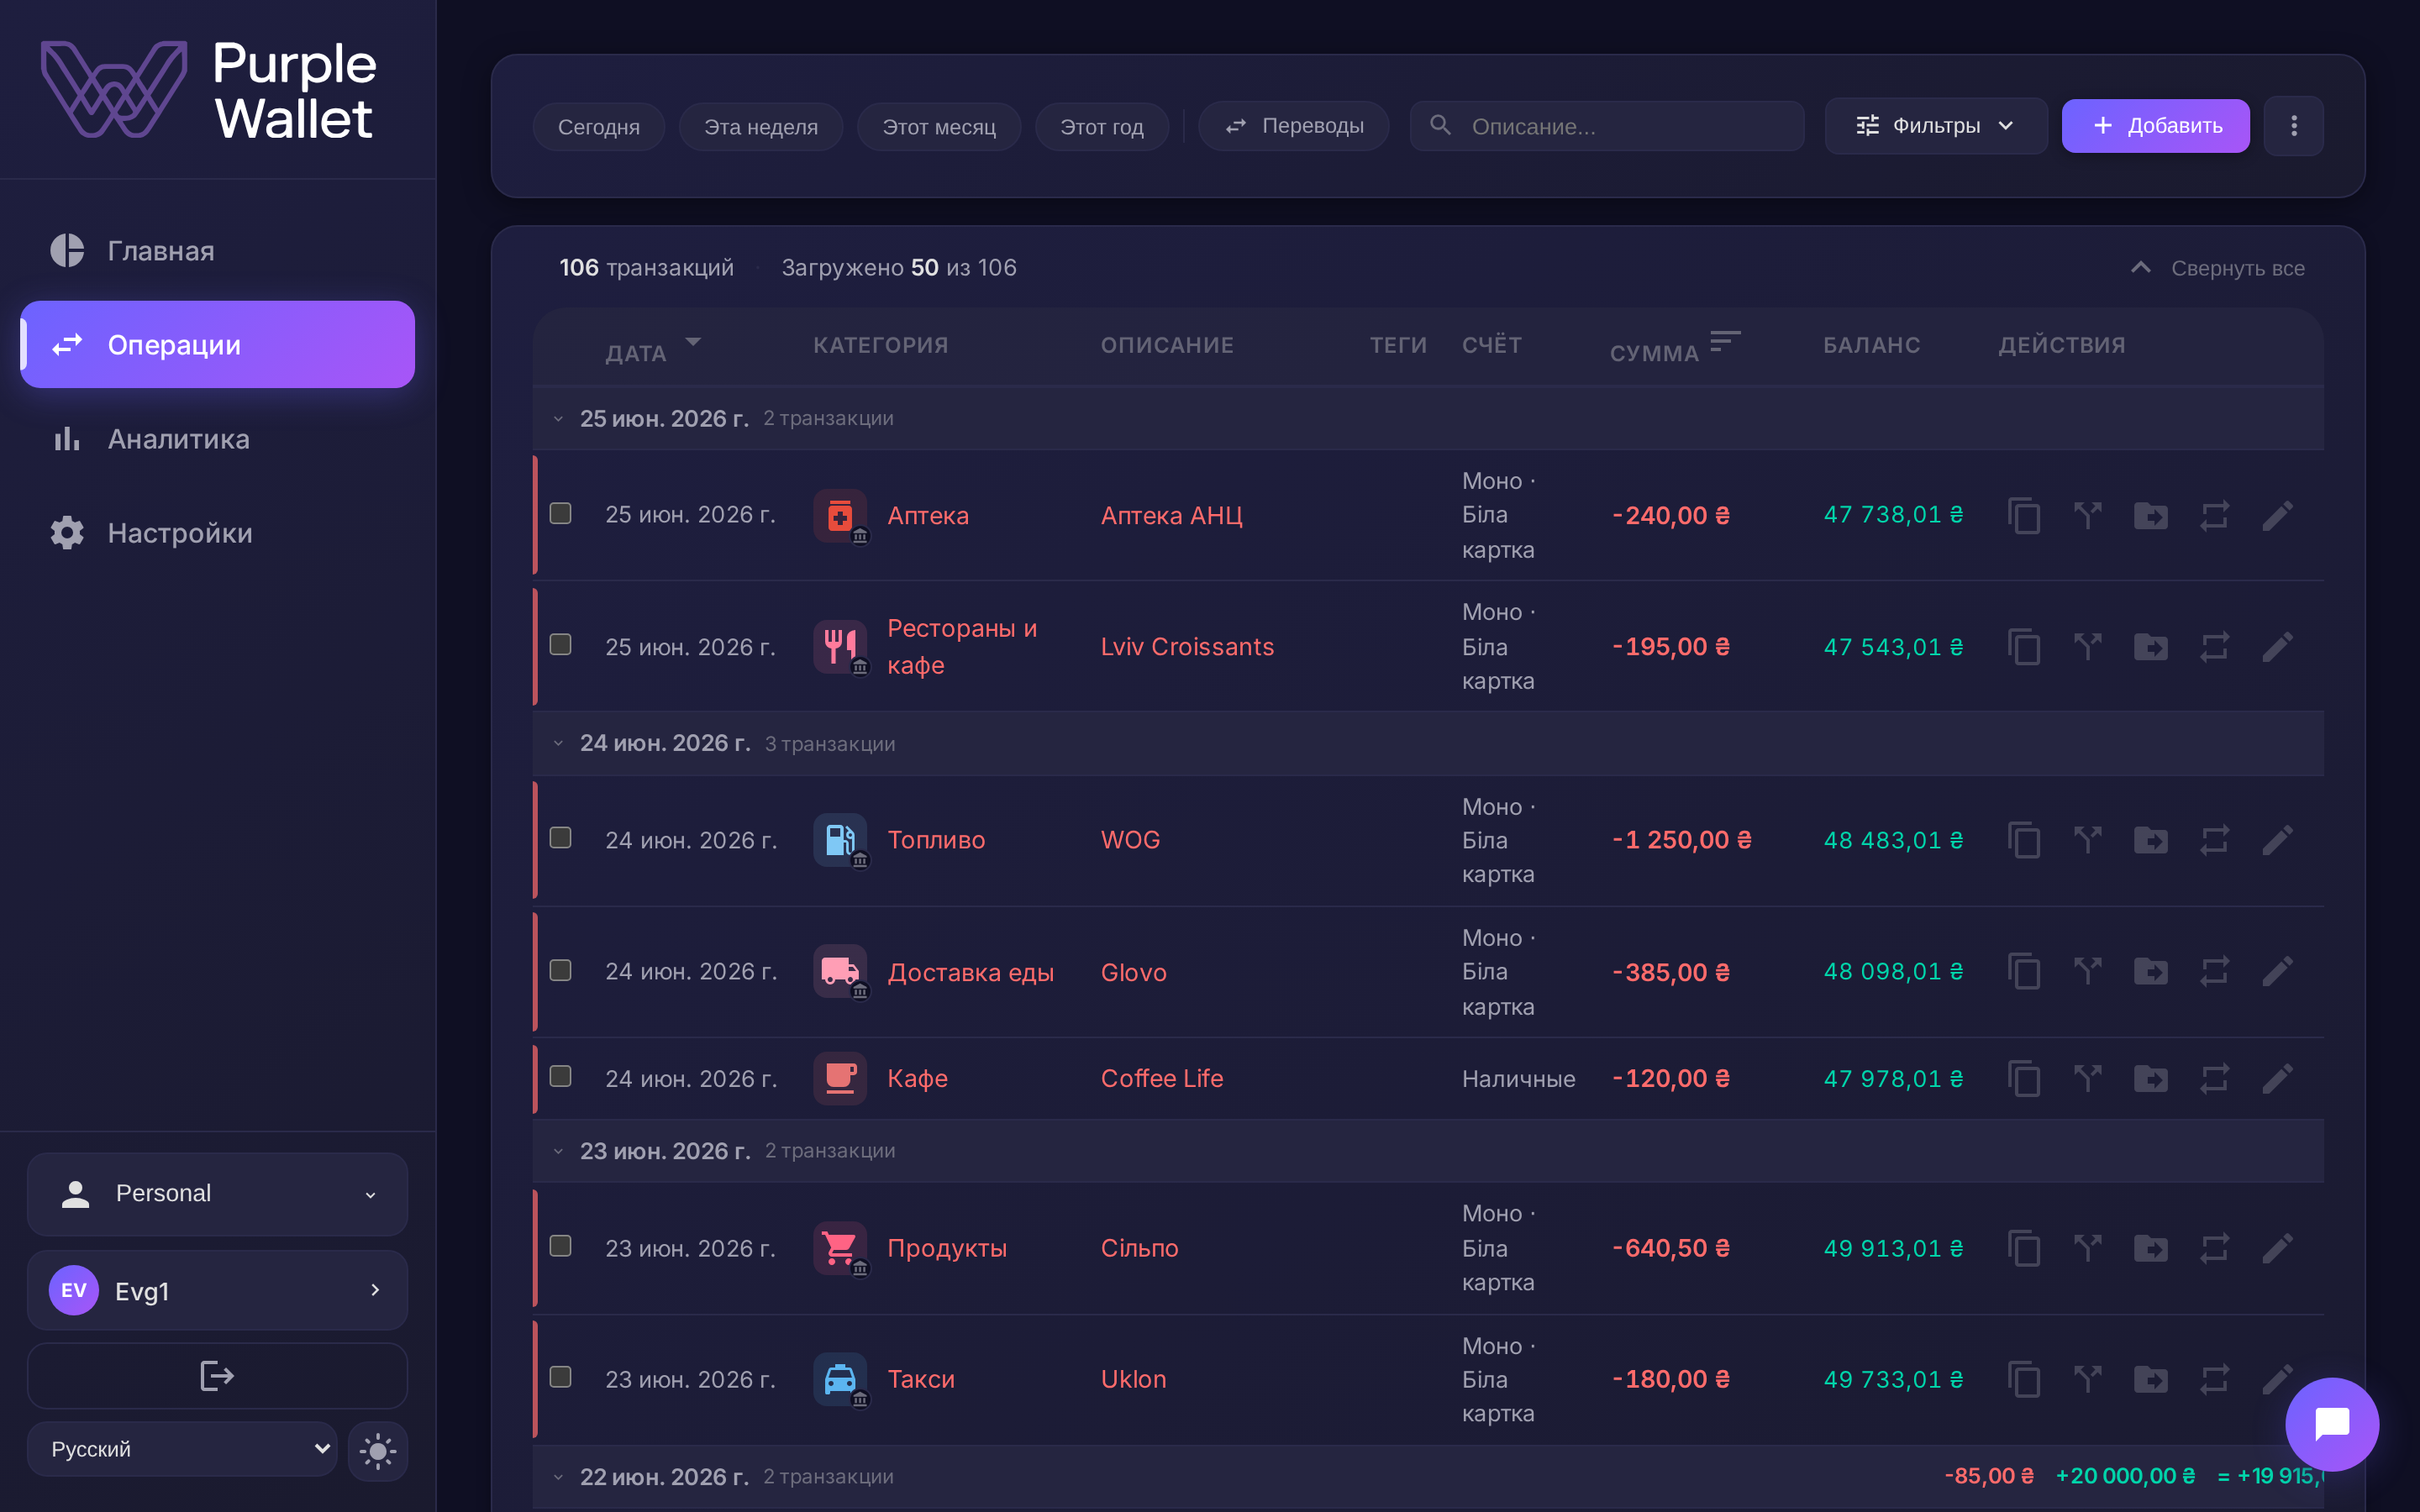Click the copy icon for Аптека АНЦ

[2024, 516]
